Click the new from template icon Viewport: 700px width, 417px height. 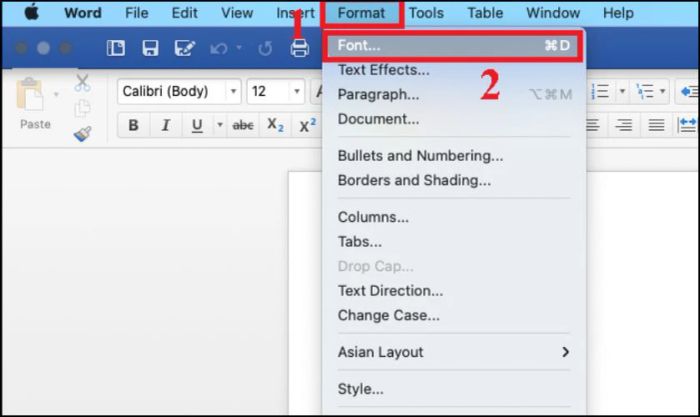[x=116, y=48]
